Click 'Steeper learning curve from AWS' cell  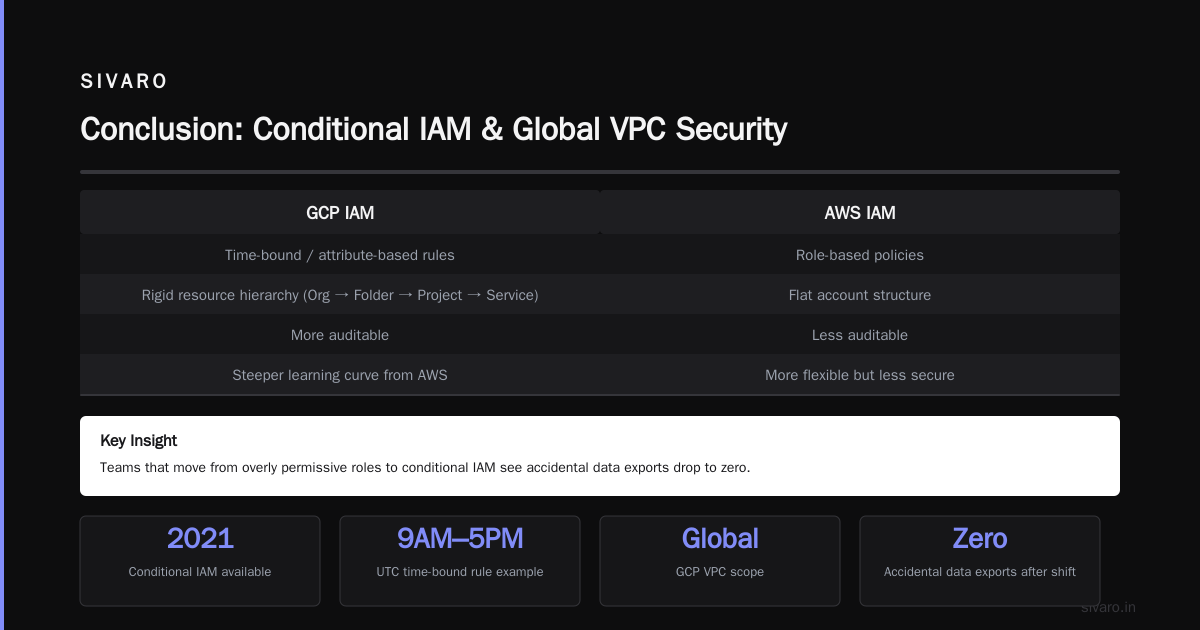(x=340, y=375)
